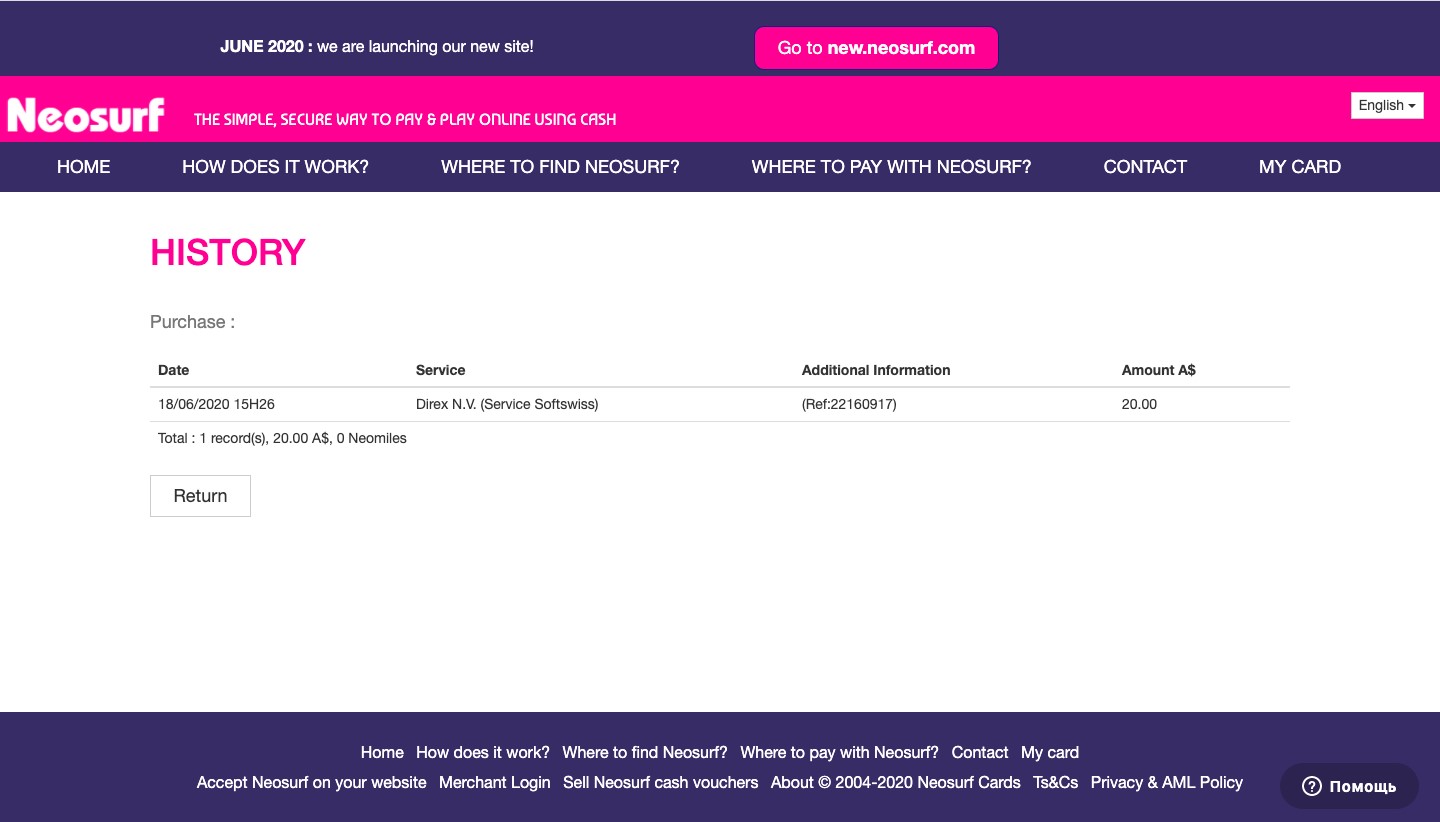The height and width of the screenshot is (822, 1440).
Task: Click footer Where to find Neosurf? link
Action: click(x=645, y=752)
